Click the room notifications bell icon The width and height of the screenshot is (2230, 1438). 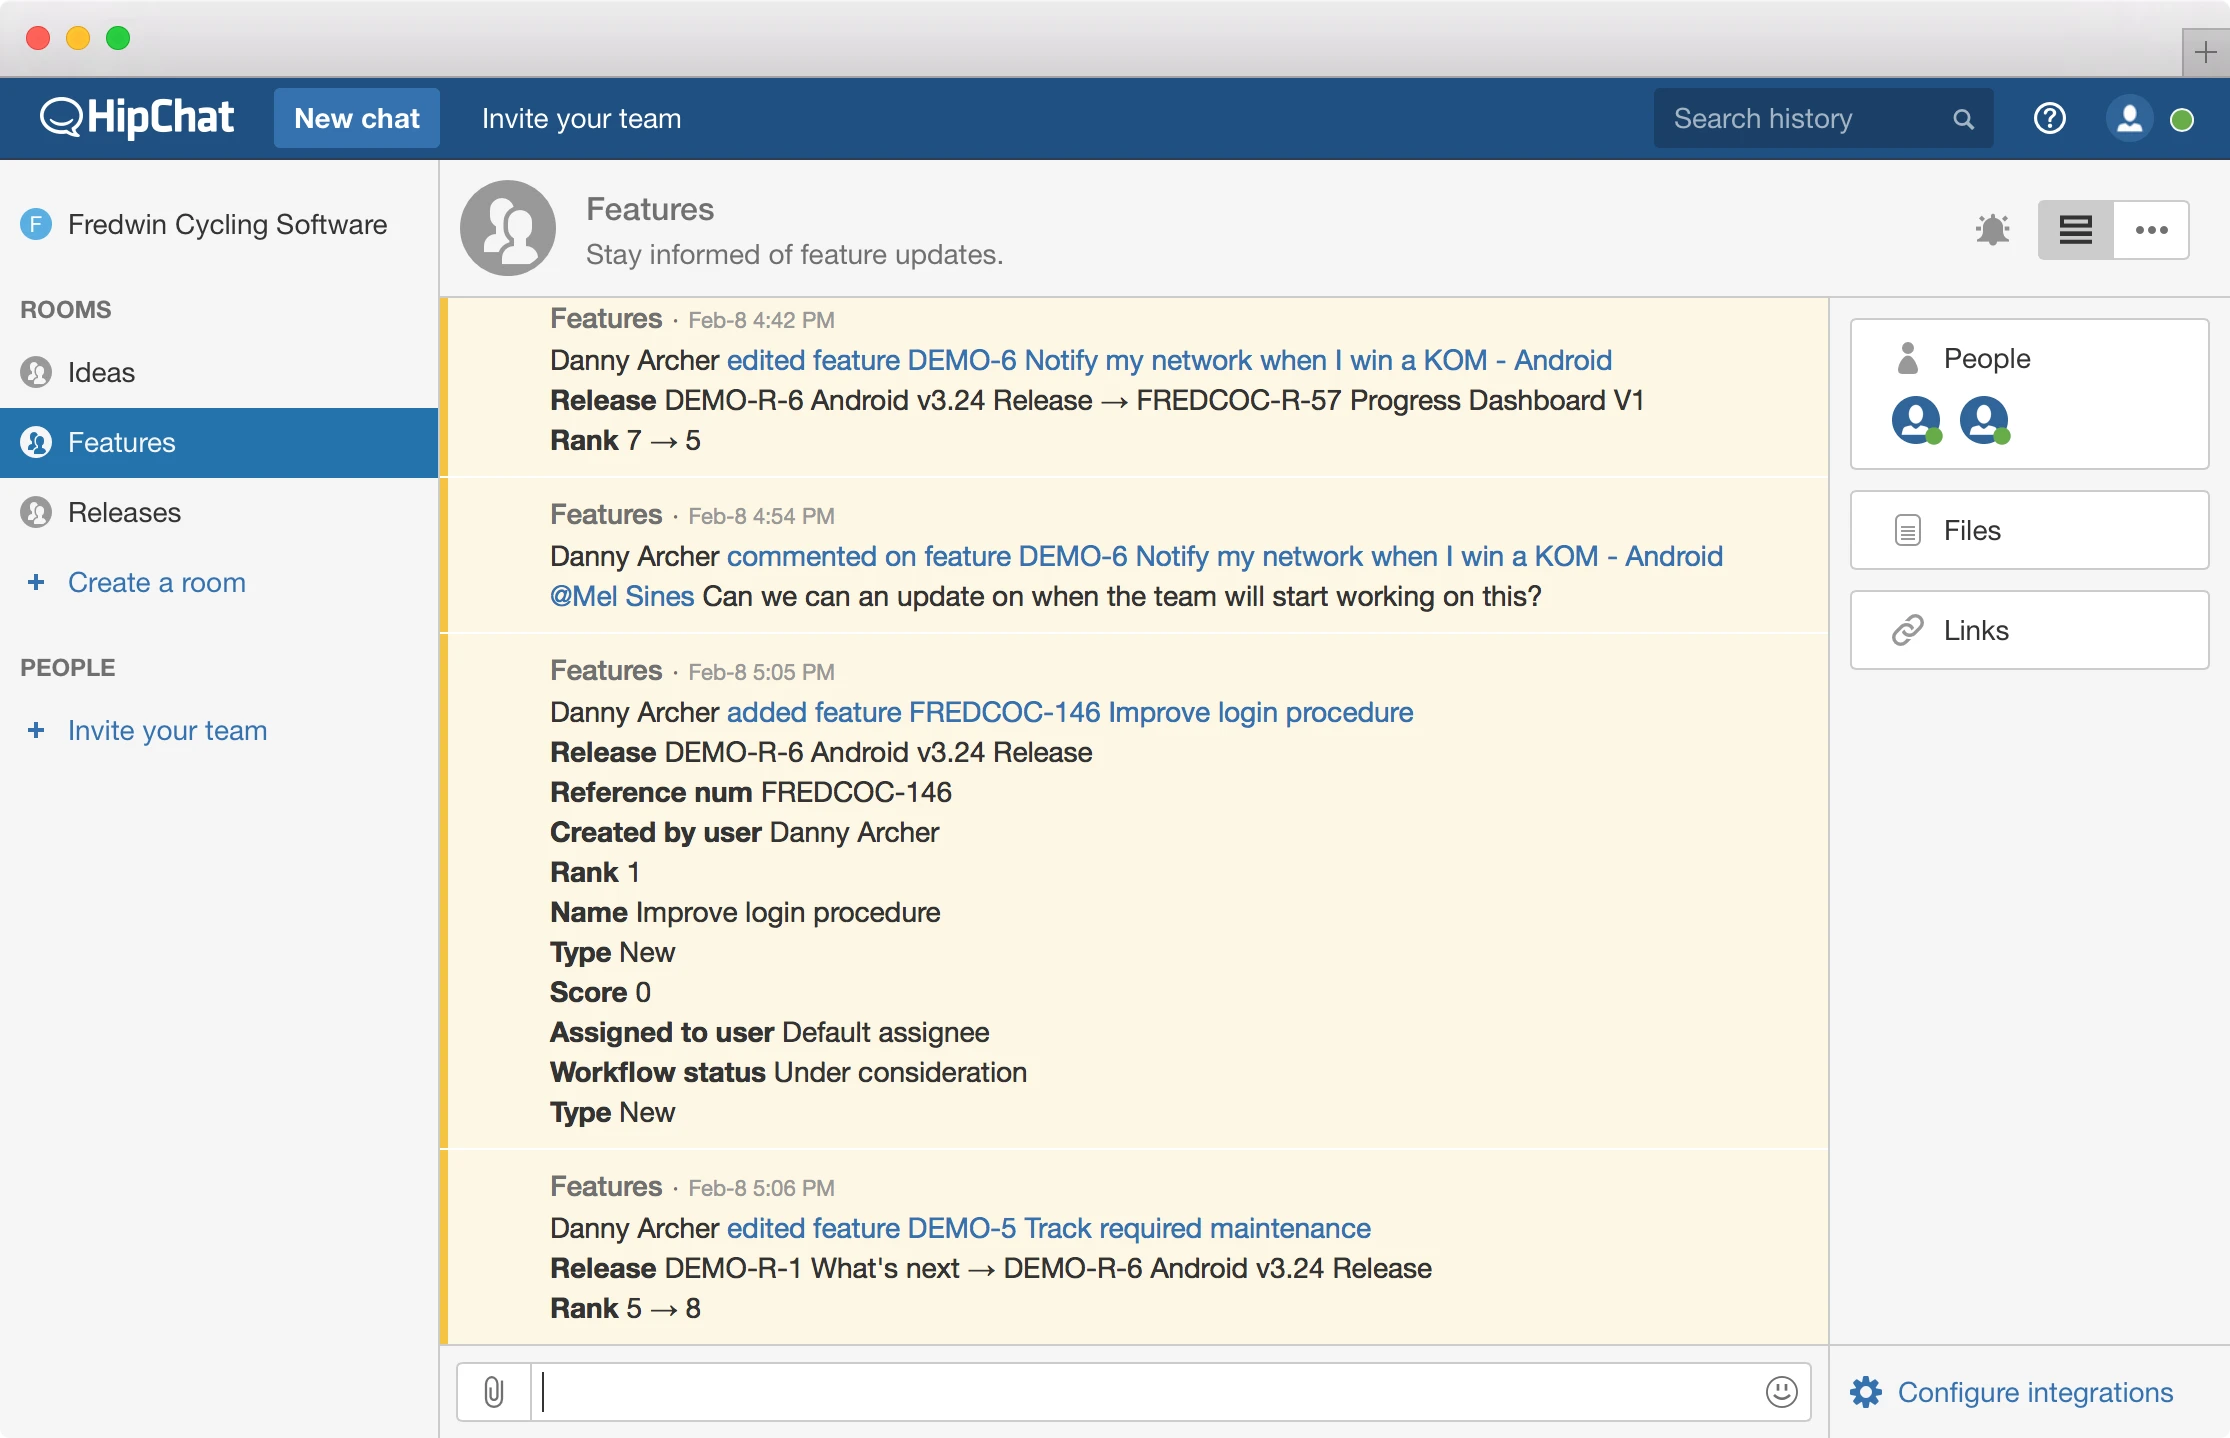tap(1992, 230)
